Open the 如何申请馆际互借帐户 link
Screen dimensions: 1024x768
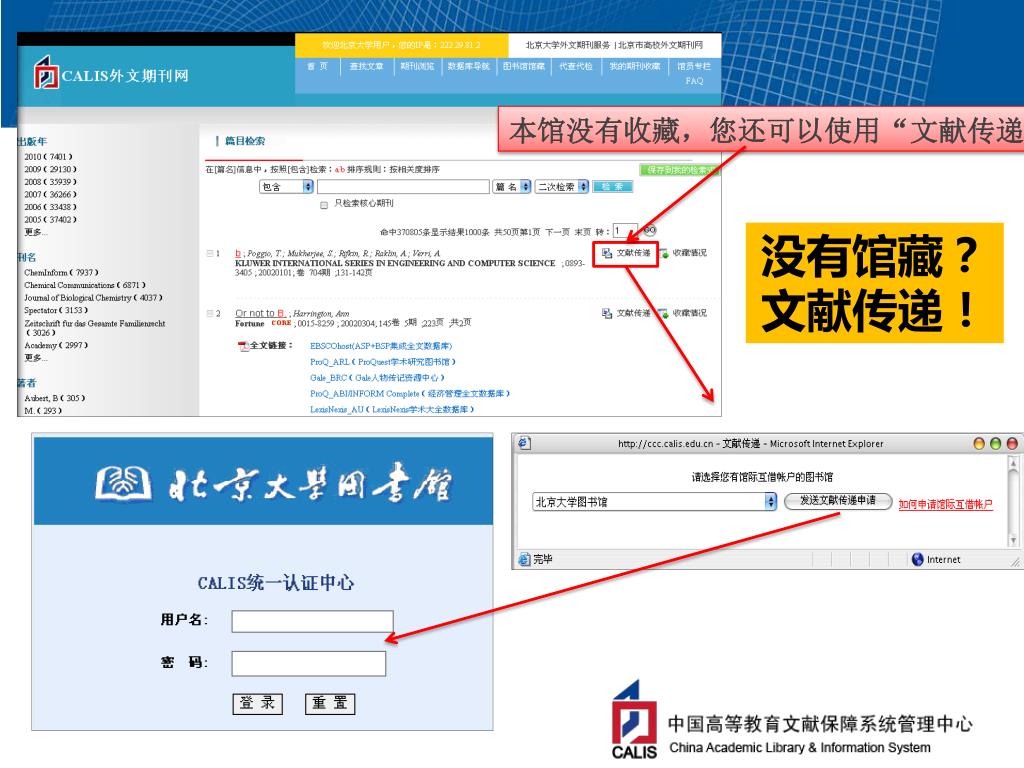(x=945, y=504)
